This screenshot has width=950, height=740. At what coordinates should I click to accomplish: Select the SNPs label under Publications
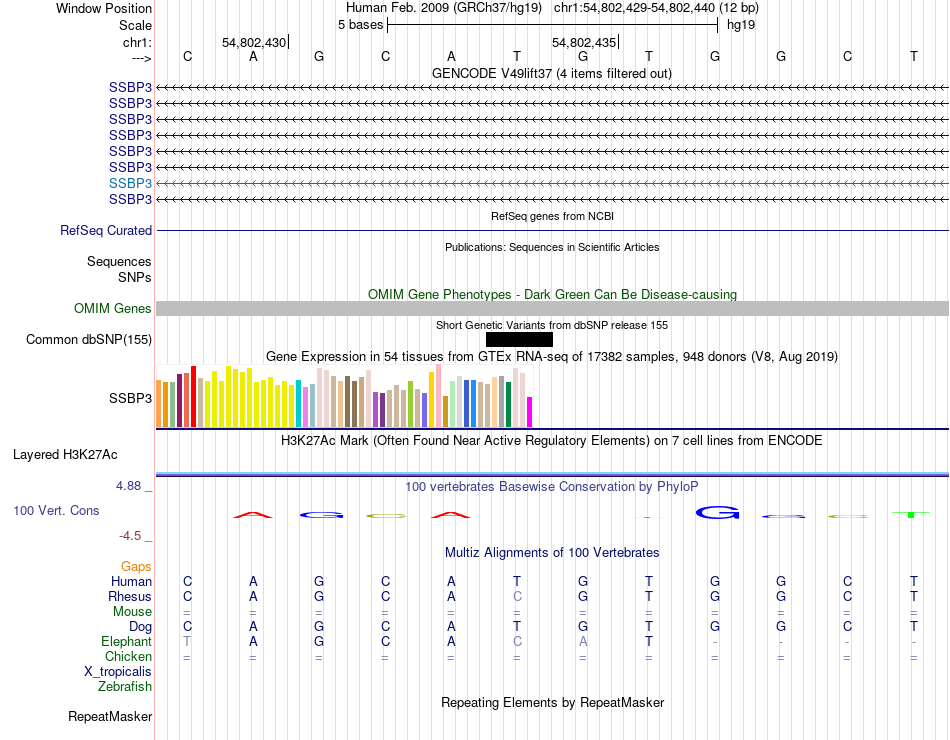point(135,277)
